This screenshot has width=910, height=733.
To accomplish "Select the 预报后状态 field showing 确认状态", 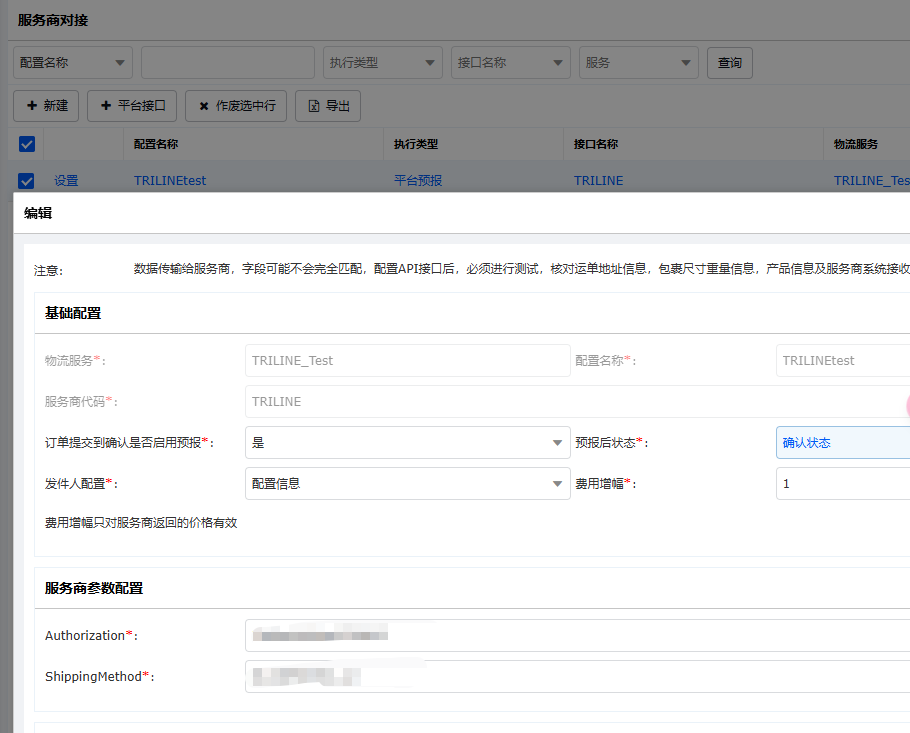I will tap(842, 442).
